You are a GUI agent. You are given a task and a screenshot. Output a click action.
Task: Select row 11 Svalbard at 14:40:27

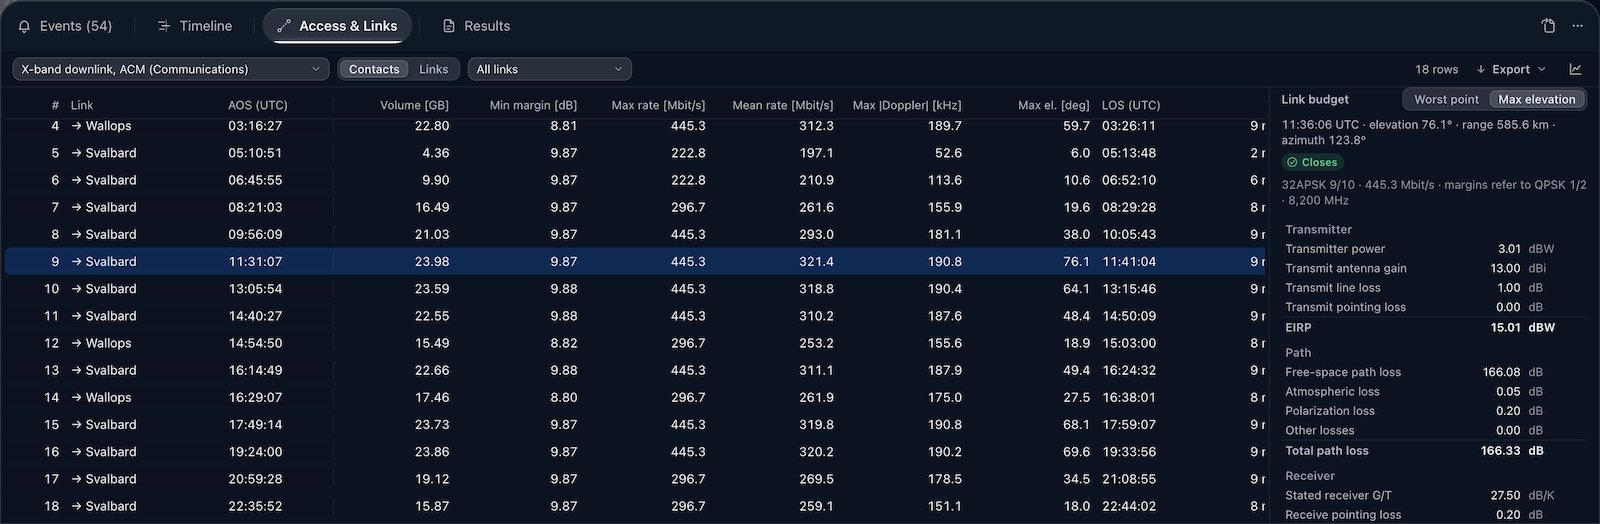pos(636,315)
